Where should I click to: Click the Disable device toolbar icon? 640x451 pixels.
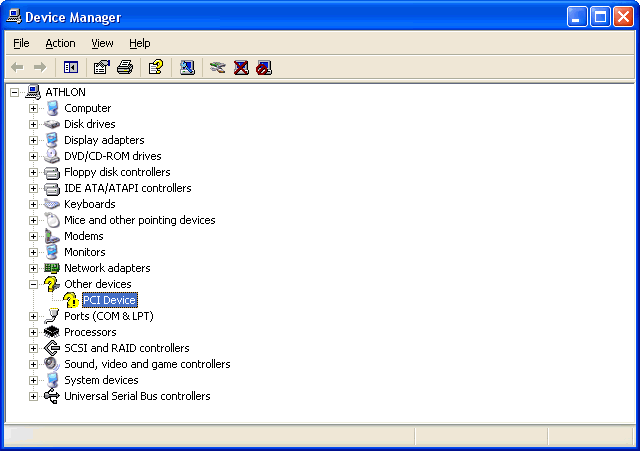[x=264, y=67]
